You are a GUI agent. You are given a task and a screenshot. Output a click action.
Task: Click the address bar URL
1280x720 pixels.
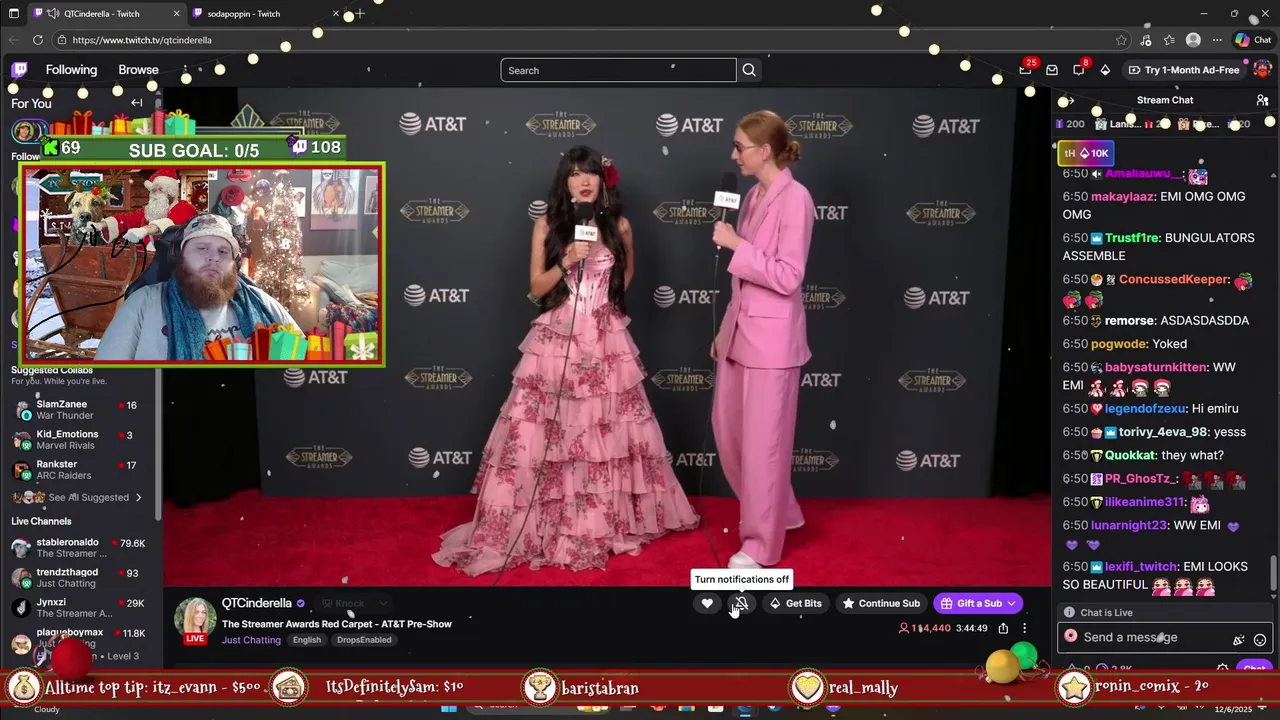point(142,40)
